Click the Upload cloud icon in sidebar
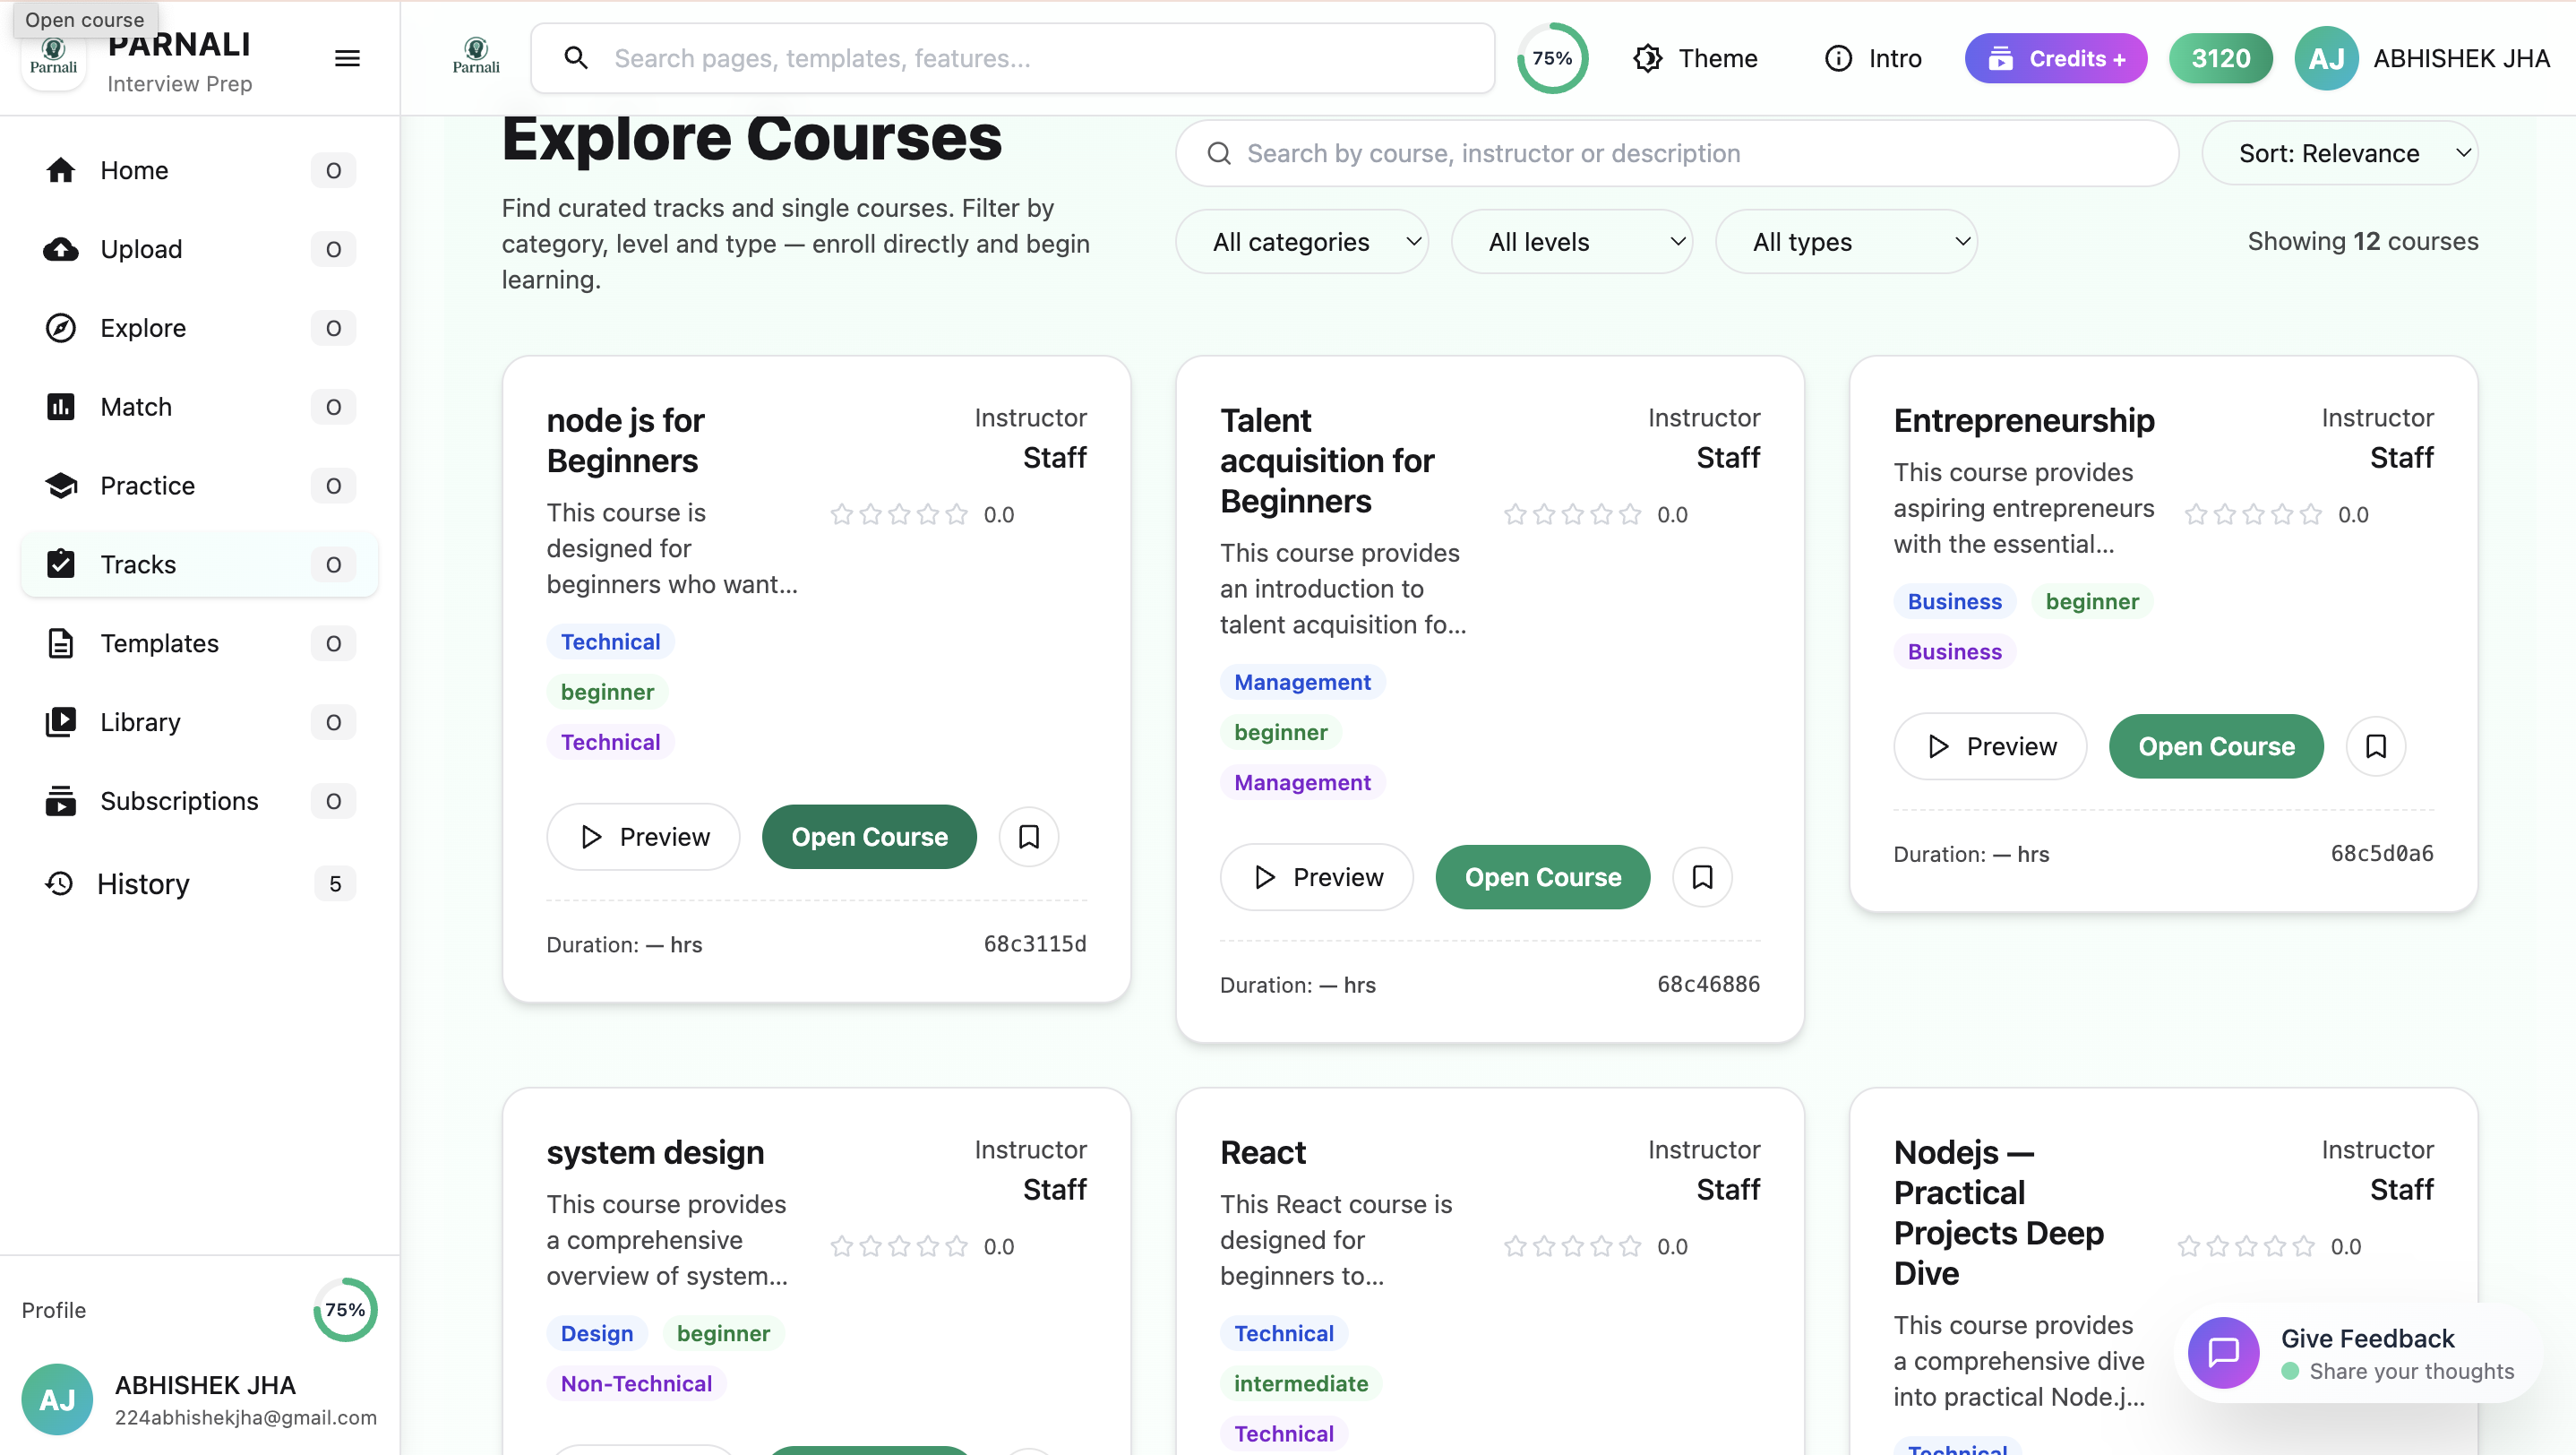2576x1455 pixels. click(61, 249)
